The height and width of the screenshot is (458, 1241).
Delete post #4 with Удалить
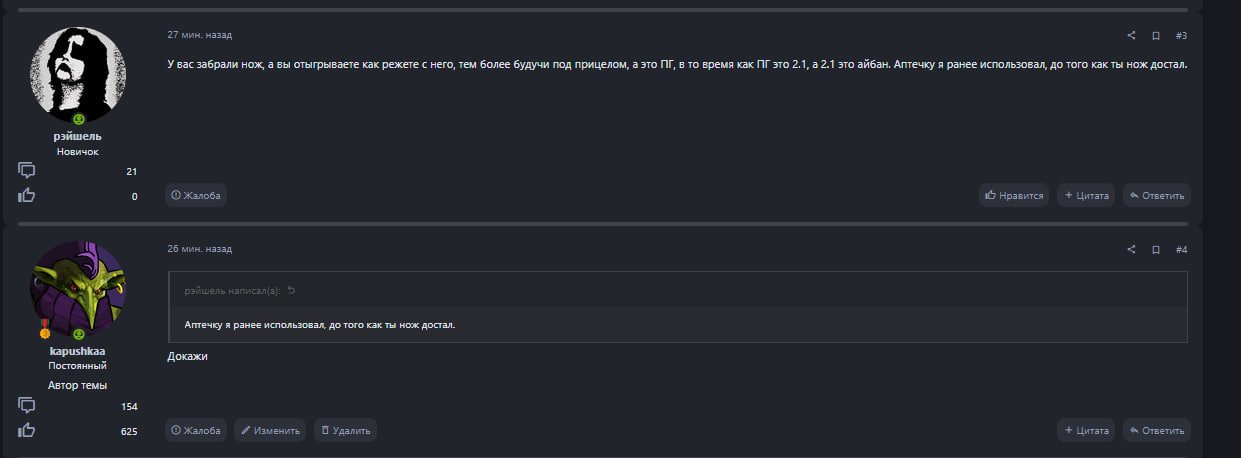pos(345,431)
